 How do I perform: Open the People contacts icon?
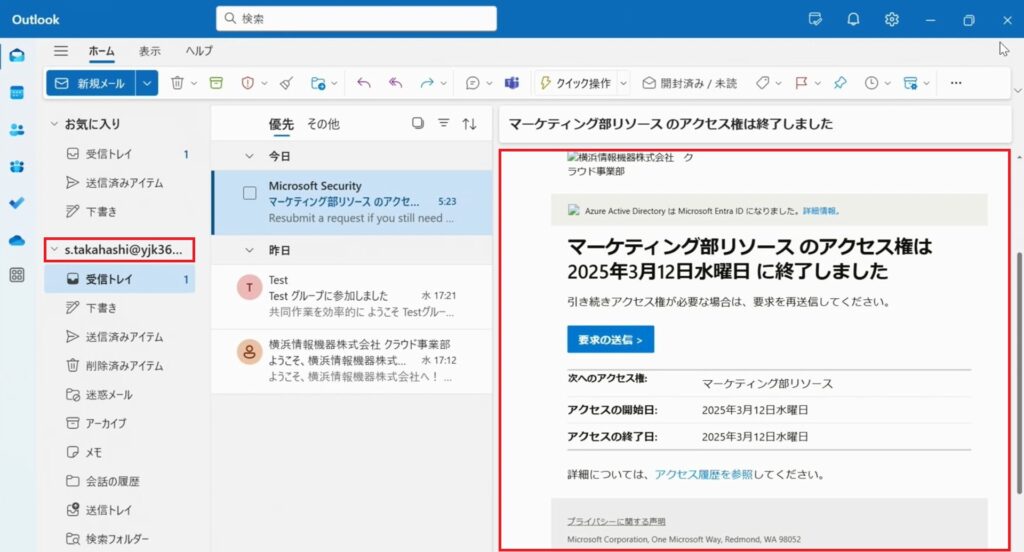tap(17, 129)
